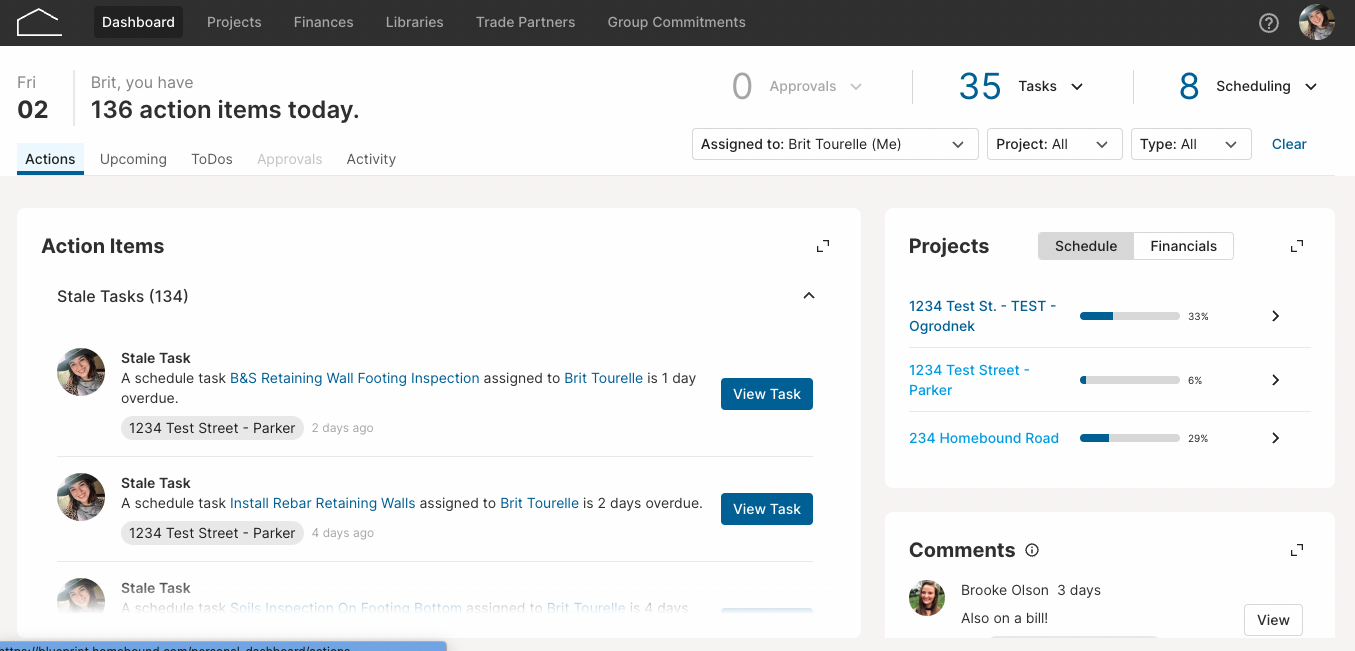Open the Project: All filter dropdown
The width and height of the screenshot is (1355, 651).
point(1055,144)
